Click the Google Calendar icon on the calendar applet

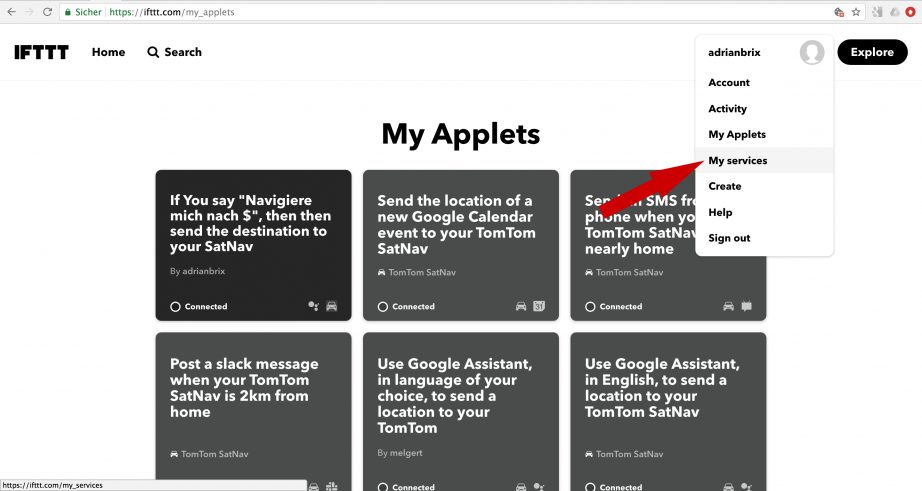[x=539, y=306]
